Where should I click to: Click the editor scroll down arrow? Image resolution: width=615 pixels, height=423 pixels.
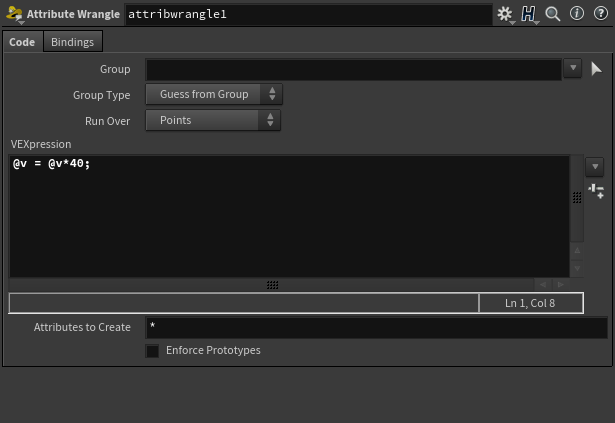click(577, 269)
